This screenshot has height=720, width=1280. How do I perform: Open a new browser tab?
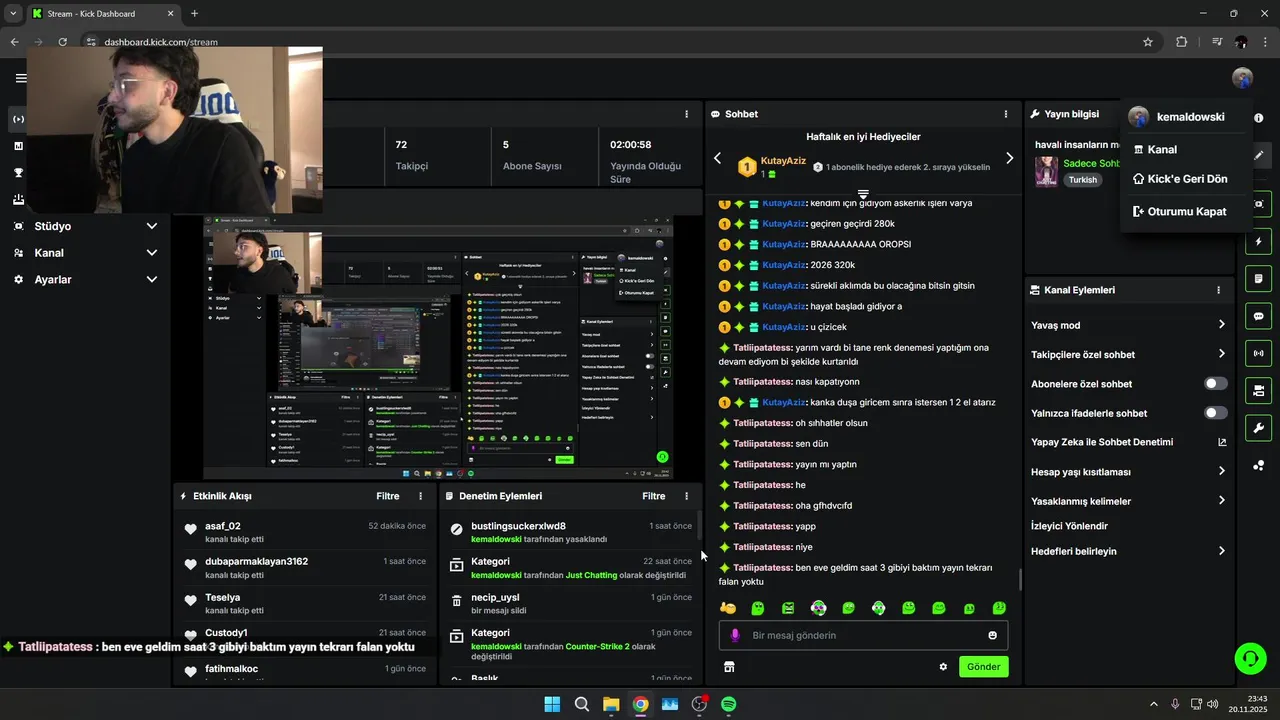tap(194, 13)
